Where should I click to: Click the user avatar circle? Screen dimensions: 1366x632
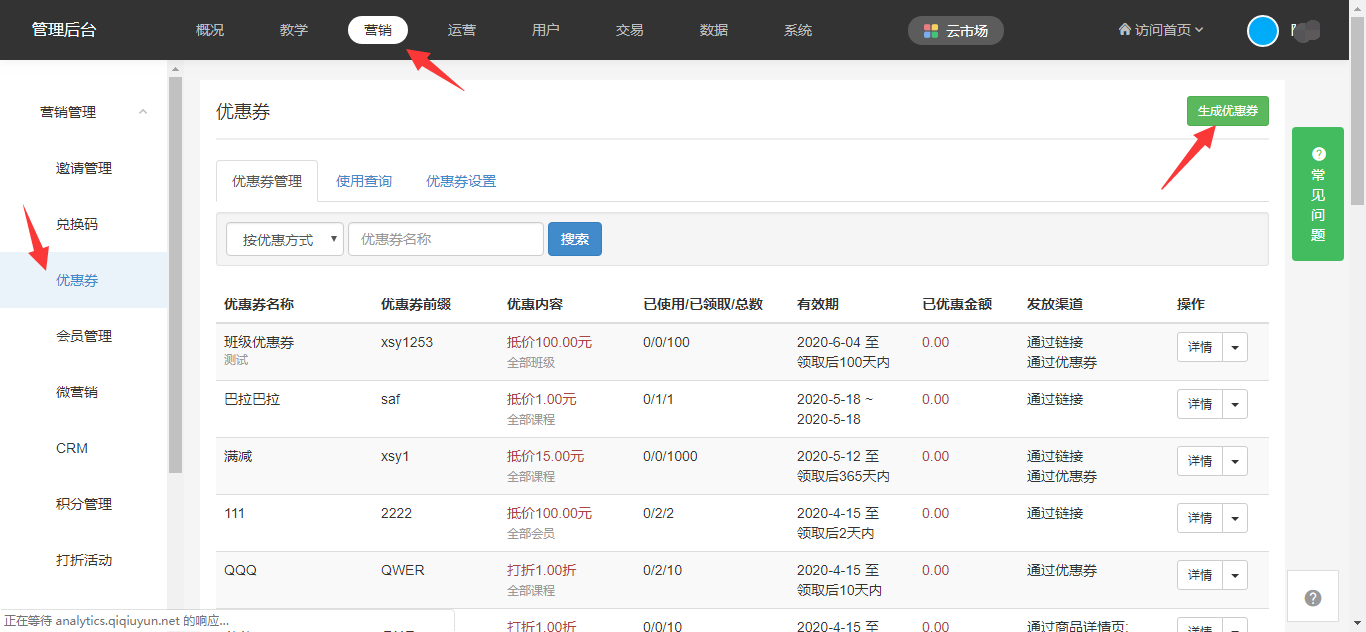tap(1263, 31)
